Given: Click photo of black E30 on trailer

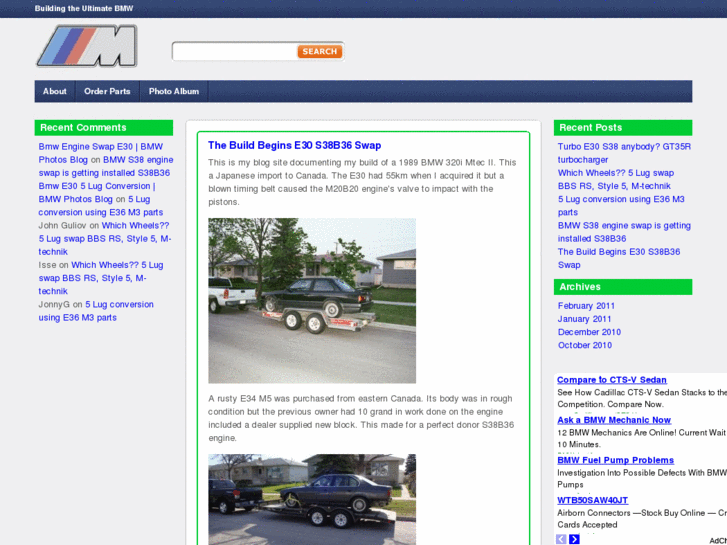Looking at the screenshot, I should tap(312, 301).
